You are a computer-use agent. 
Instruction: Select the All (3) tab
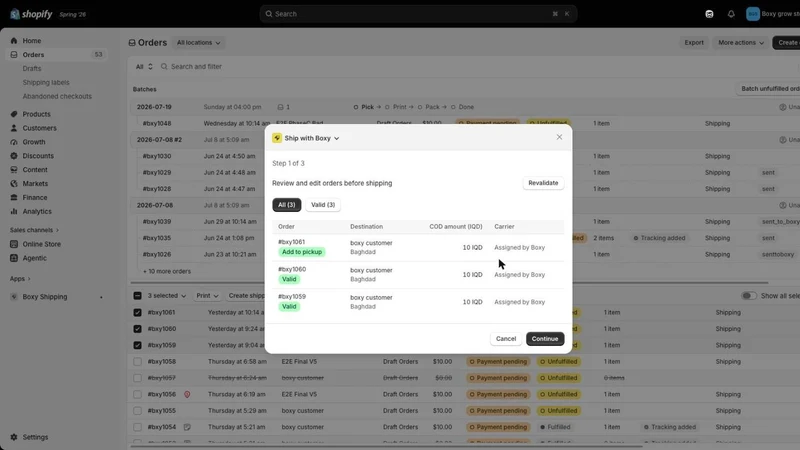287,205
